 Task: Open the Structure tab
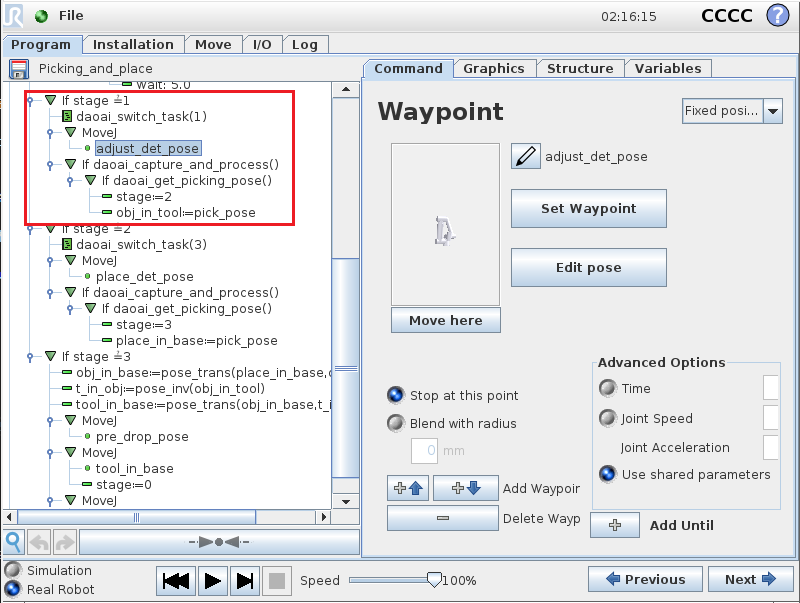tap(580, 68)
